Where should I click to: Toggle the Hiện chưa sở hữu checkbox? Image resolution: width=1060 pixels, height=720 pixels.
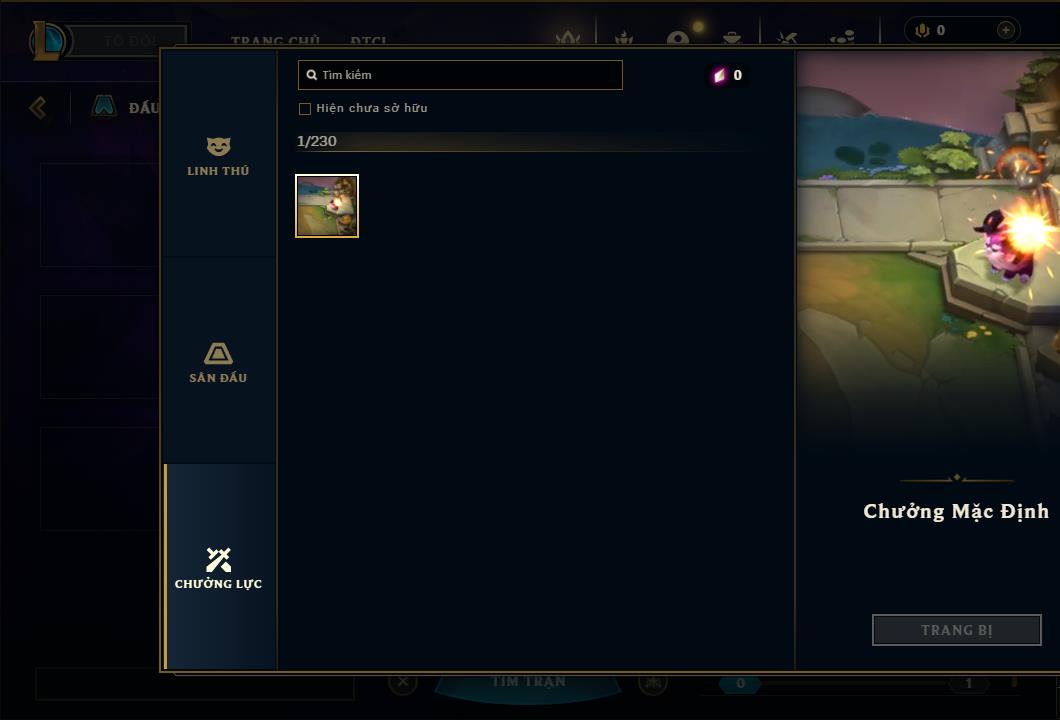pyautogui.click(x=305, y=109)
